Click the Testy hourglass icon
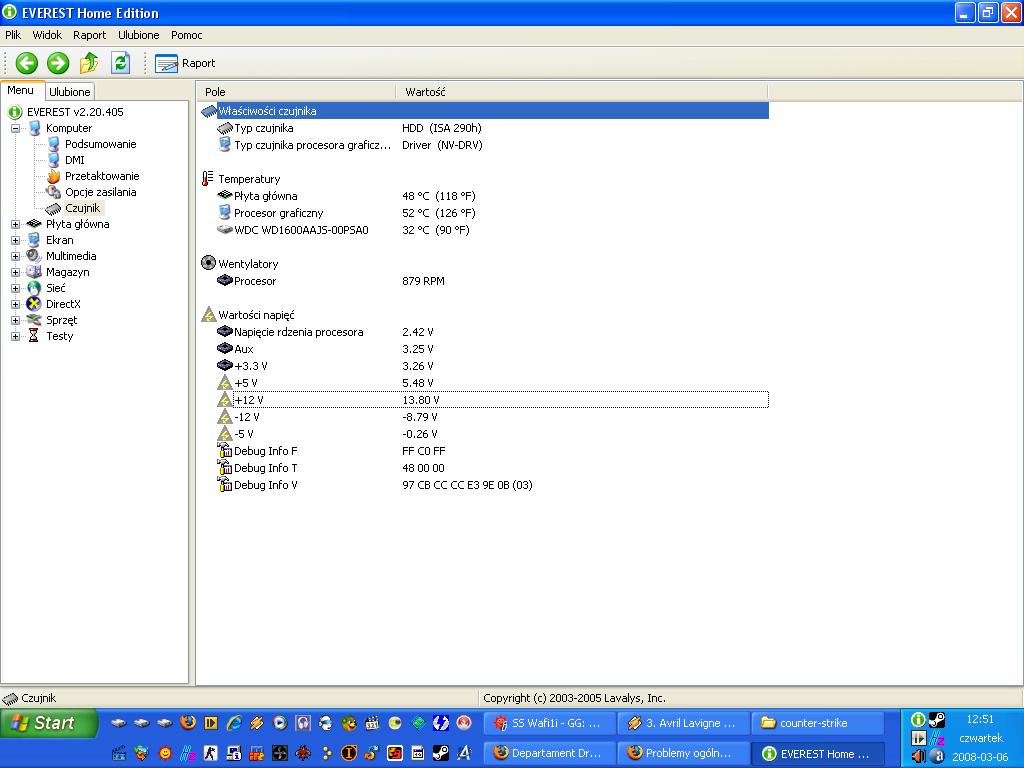Viewport: 1024px width, 768px height. (x=34, y=336)
